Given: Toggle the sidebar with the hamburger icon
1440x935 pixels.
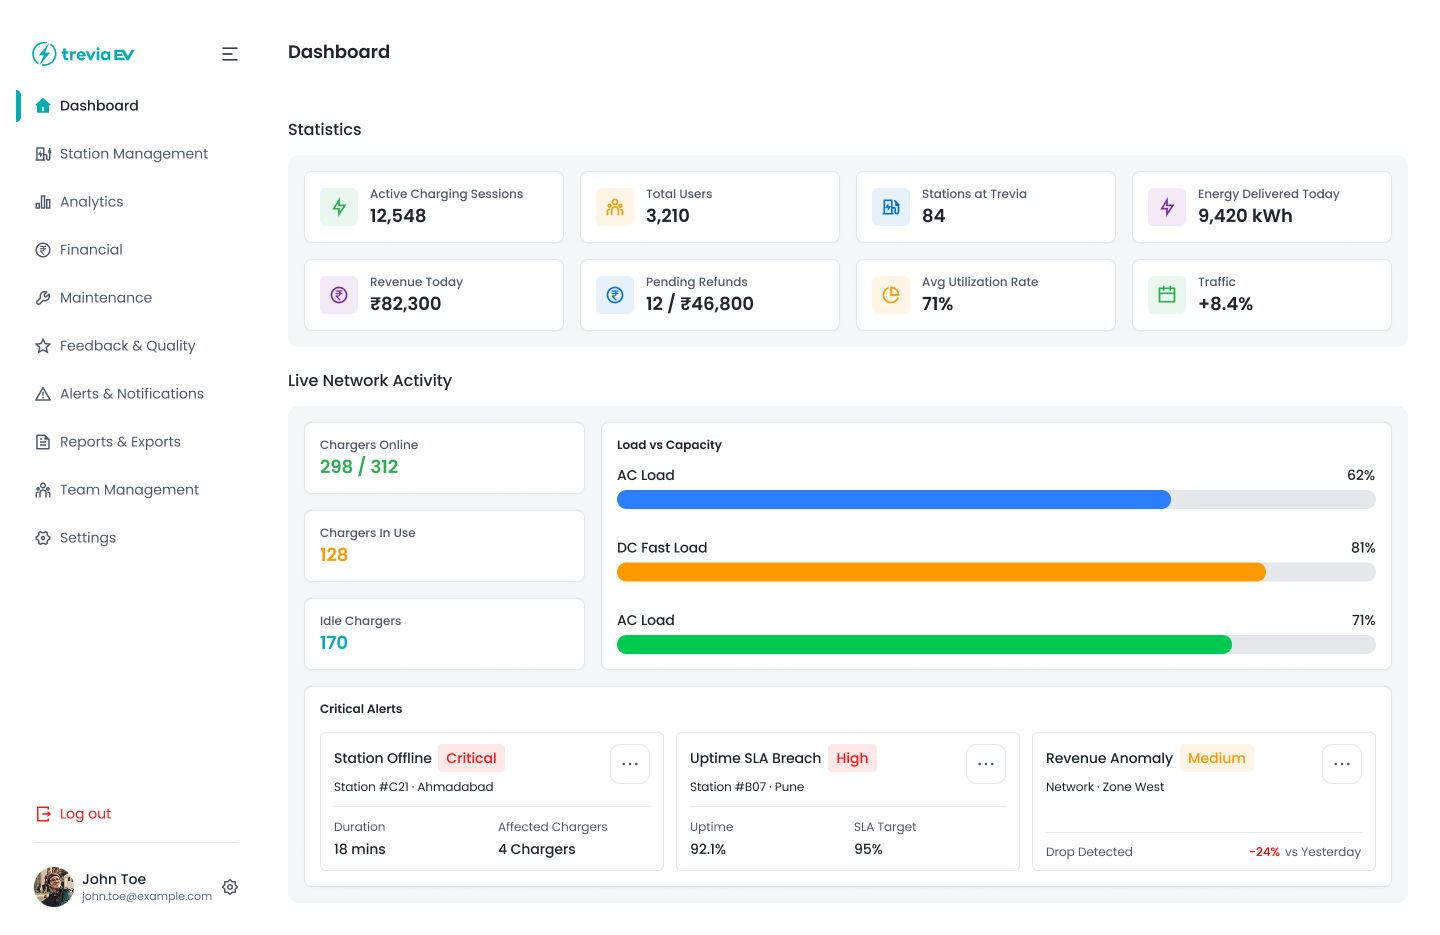Looking at the screenshot, I should point(230,54).
